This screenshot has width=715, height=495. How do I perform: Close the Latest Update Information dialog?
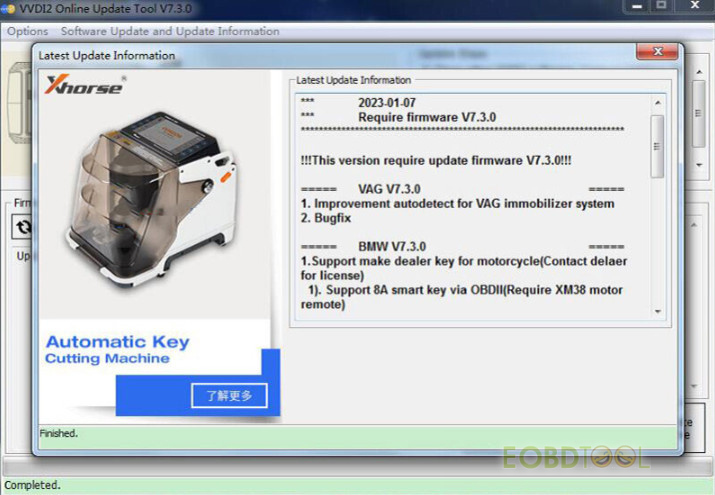(657, 52)
